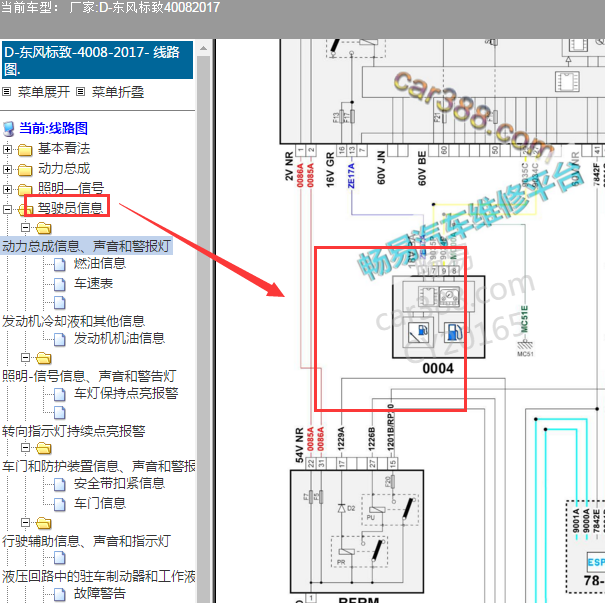The height and width of the screenshot is (603, 605).
Task: Open the 转向指示灯持续点亮报警 page
Action: 73,431
